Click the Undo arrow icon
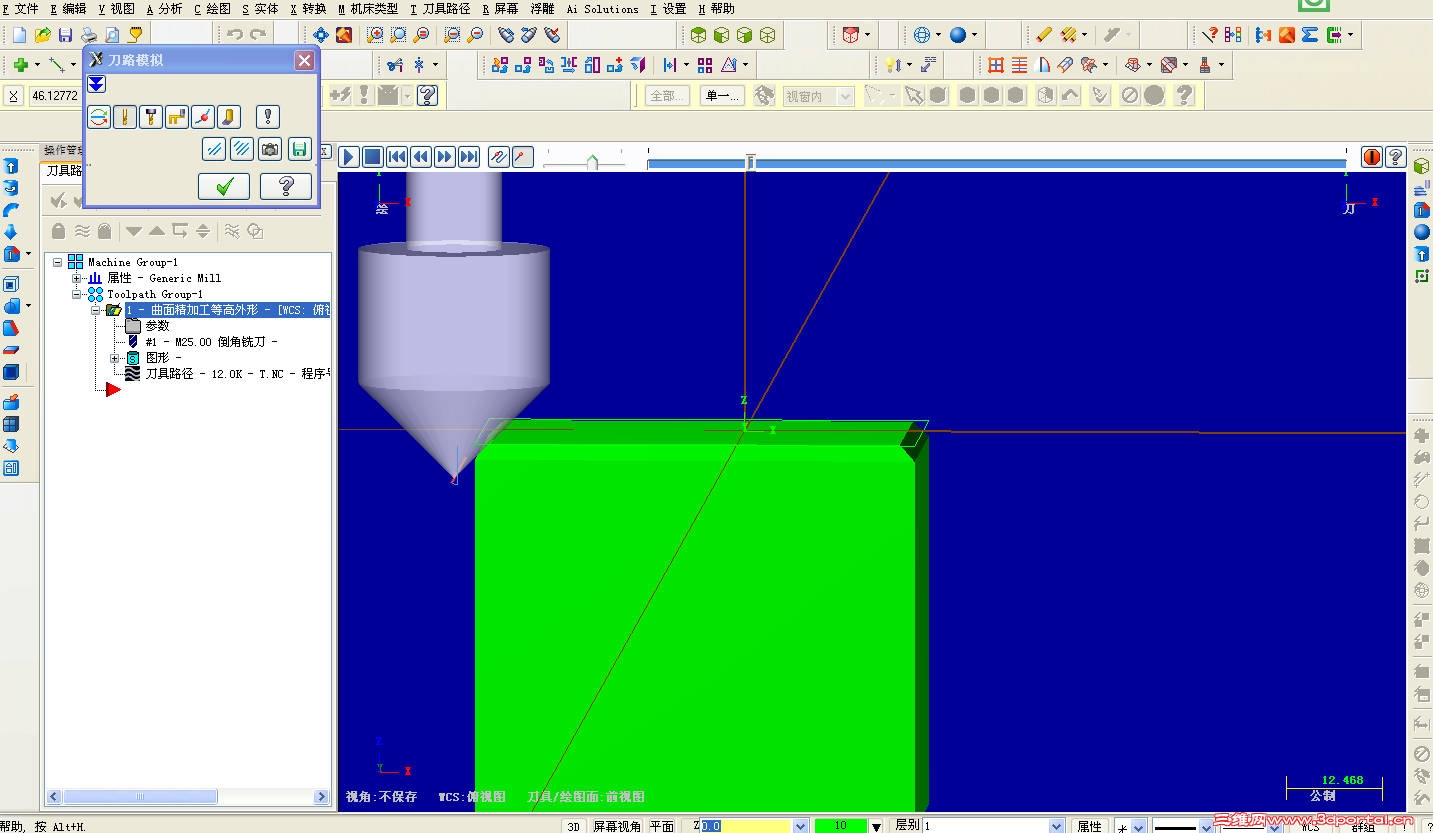This screenshot has height=833, width=1433. [x=234, y=35]
